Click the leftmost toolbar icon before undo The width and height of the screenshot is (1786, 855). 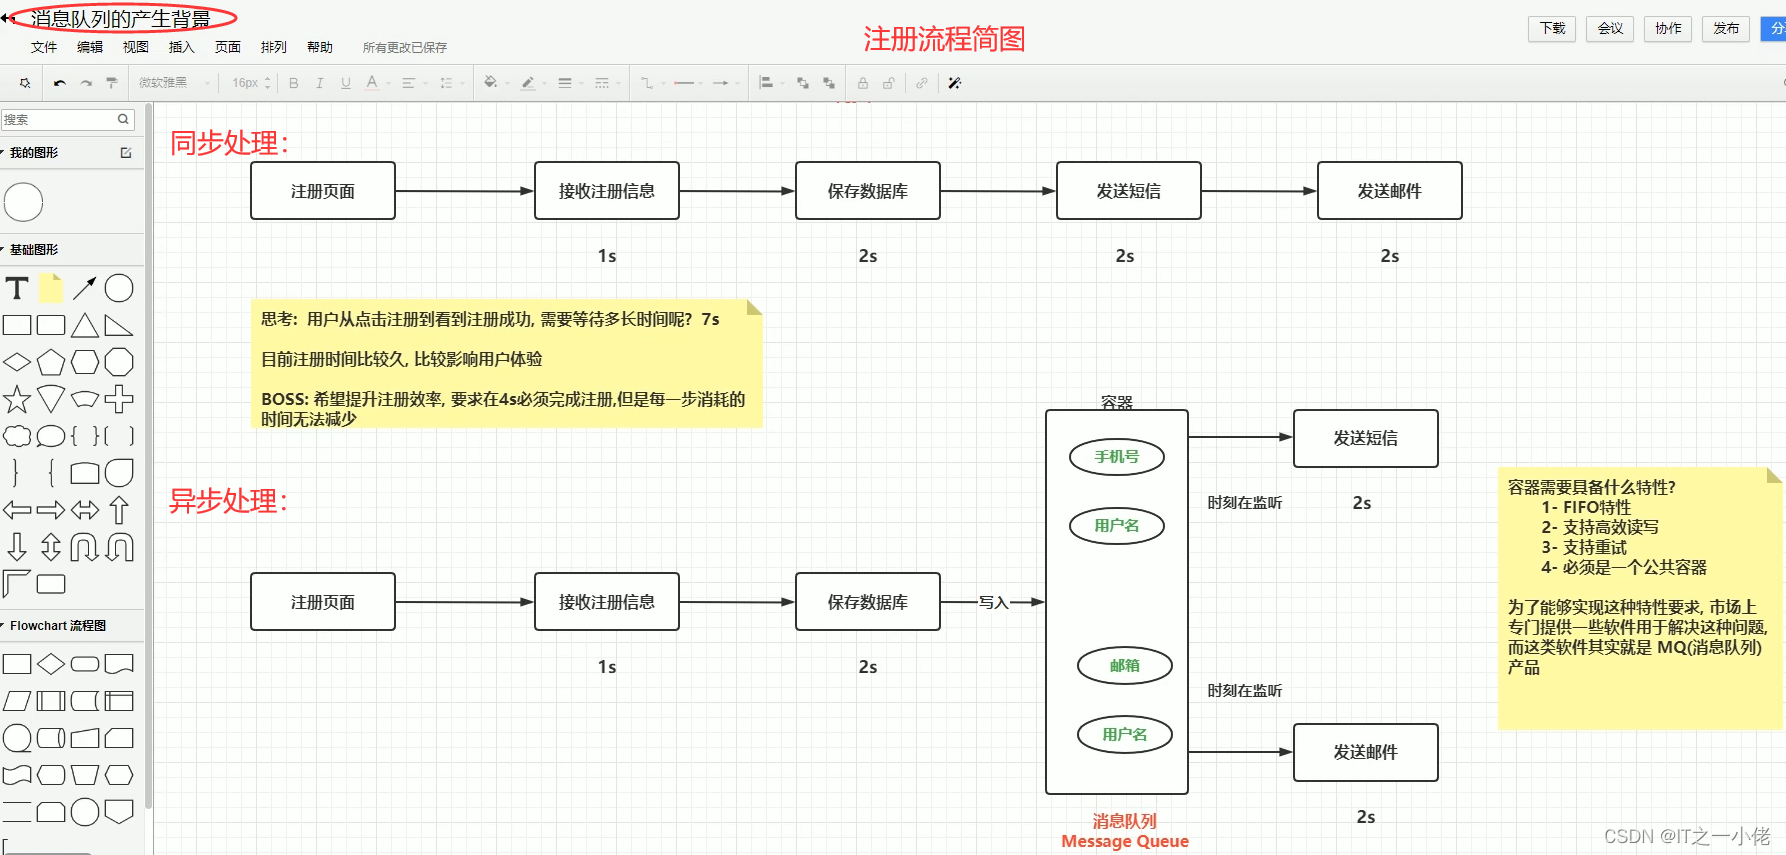coord(25,83)
